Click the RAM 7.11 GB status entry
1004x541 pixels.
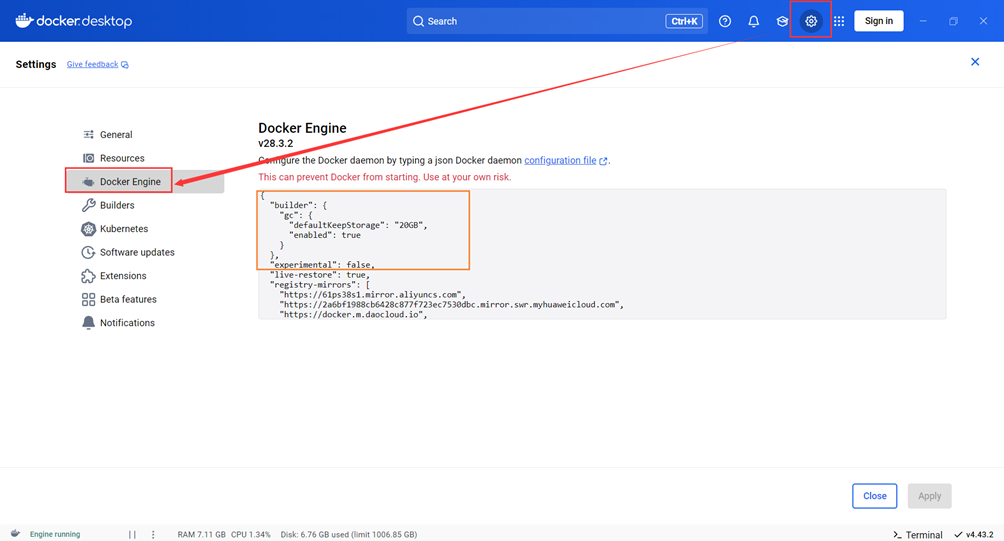point(201,534)
